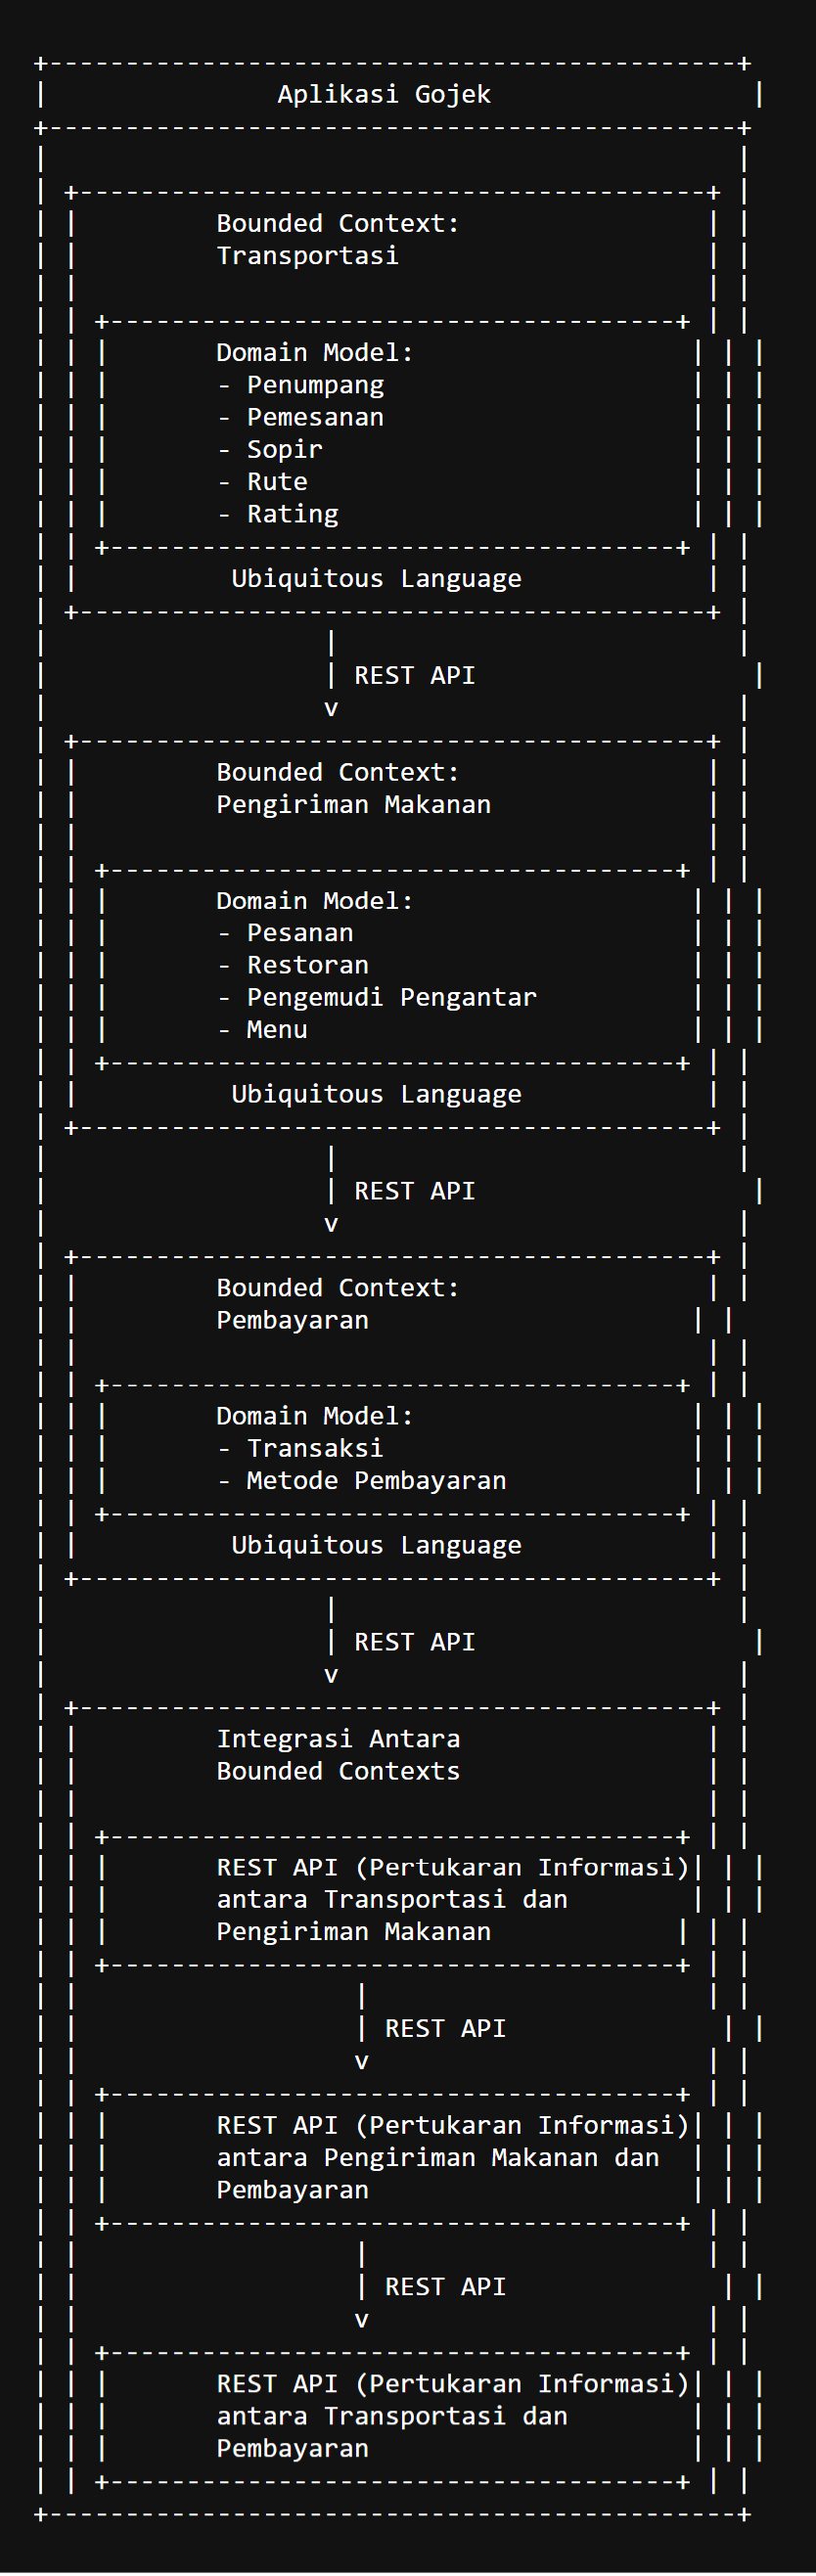Click the 'Menu' domain model item
Image resolution: width=816 pixels, height=2576 pixels.
pos(277,1030)
